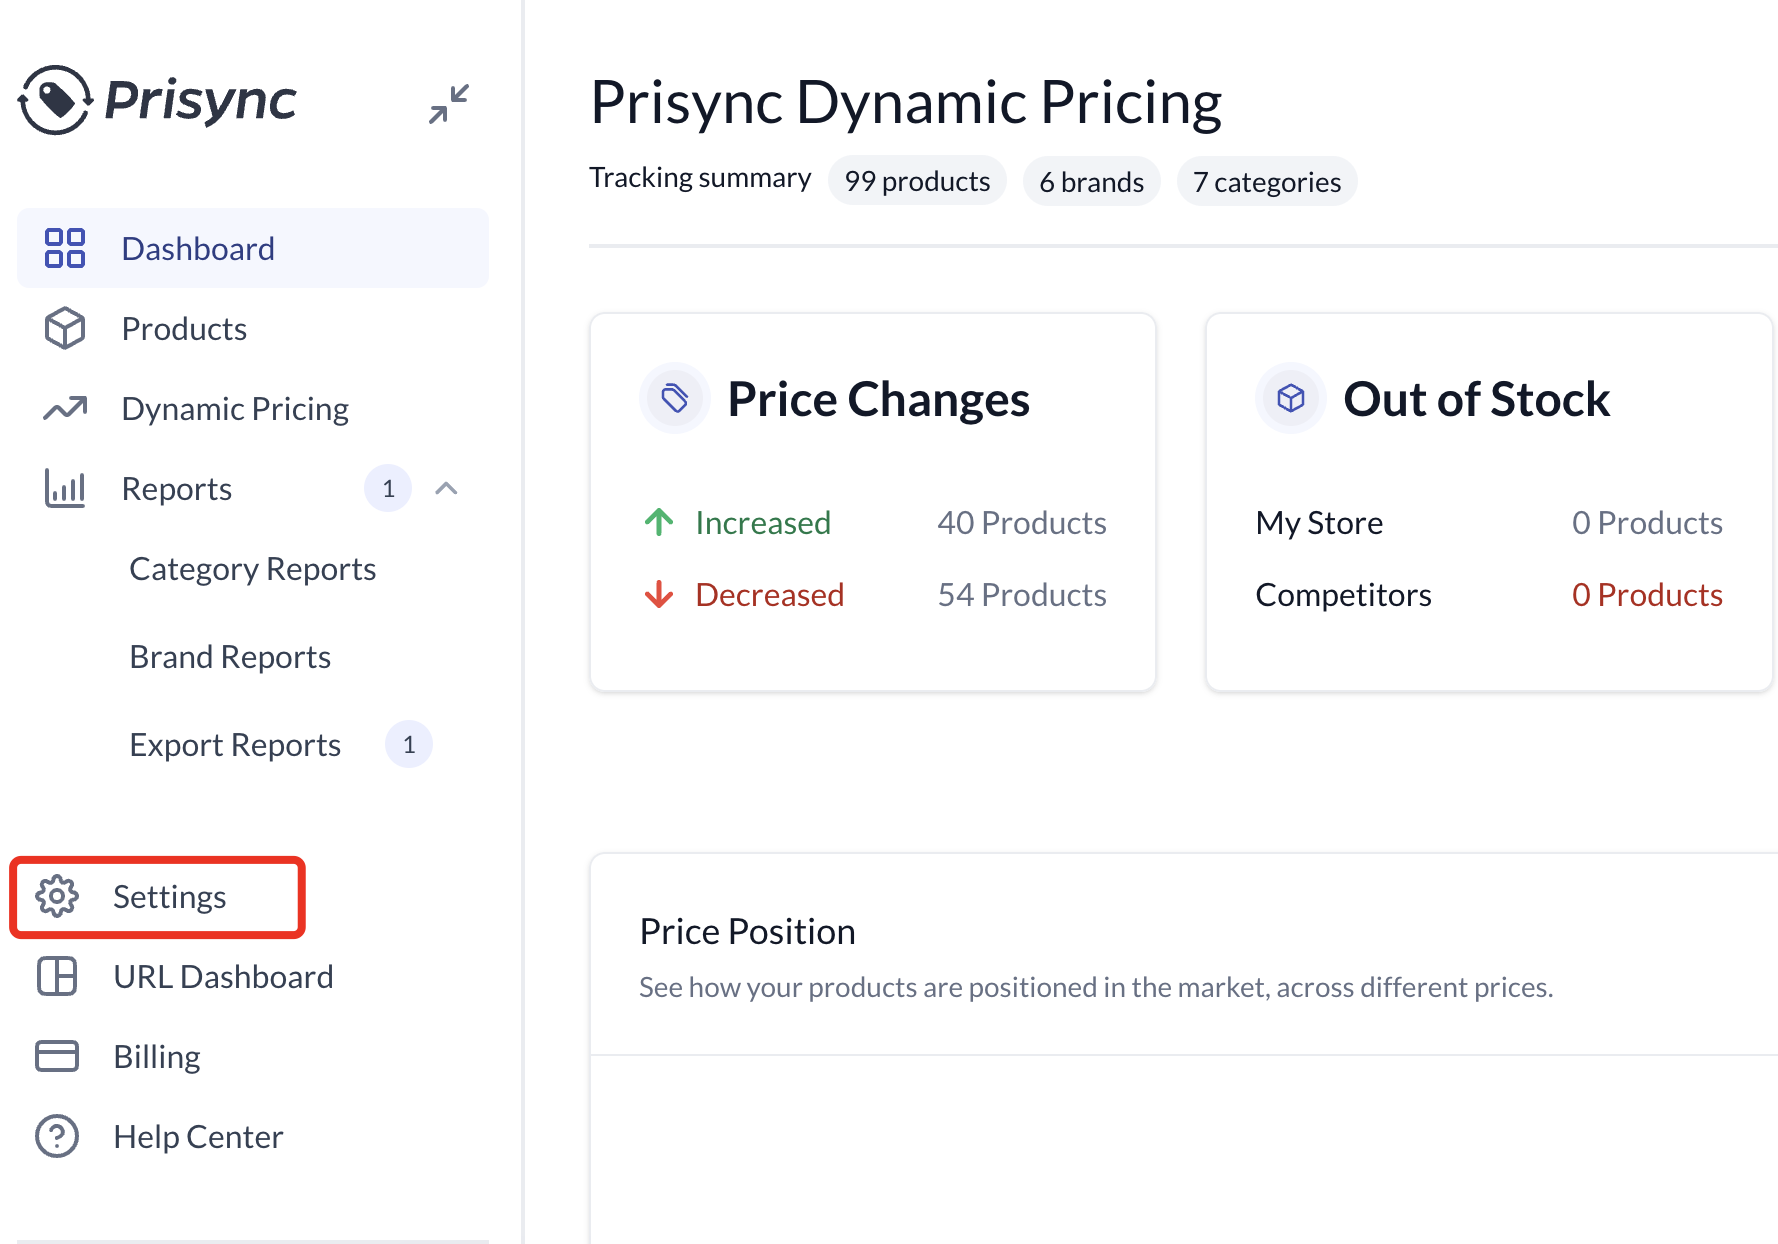
Task: Select the Decreased price changes label
Action: coord(770,594)
